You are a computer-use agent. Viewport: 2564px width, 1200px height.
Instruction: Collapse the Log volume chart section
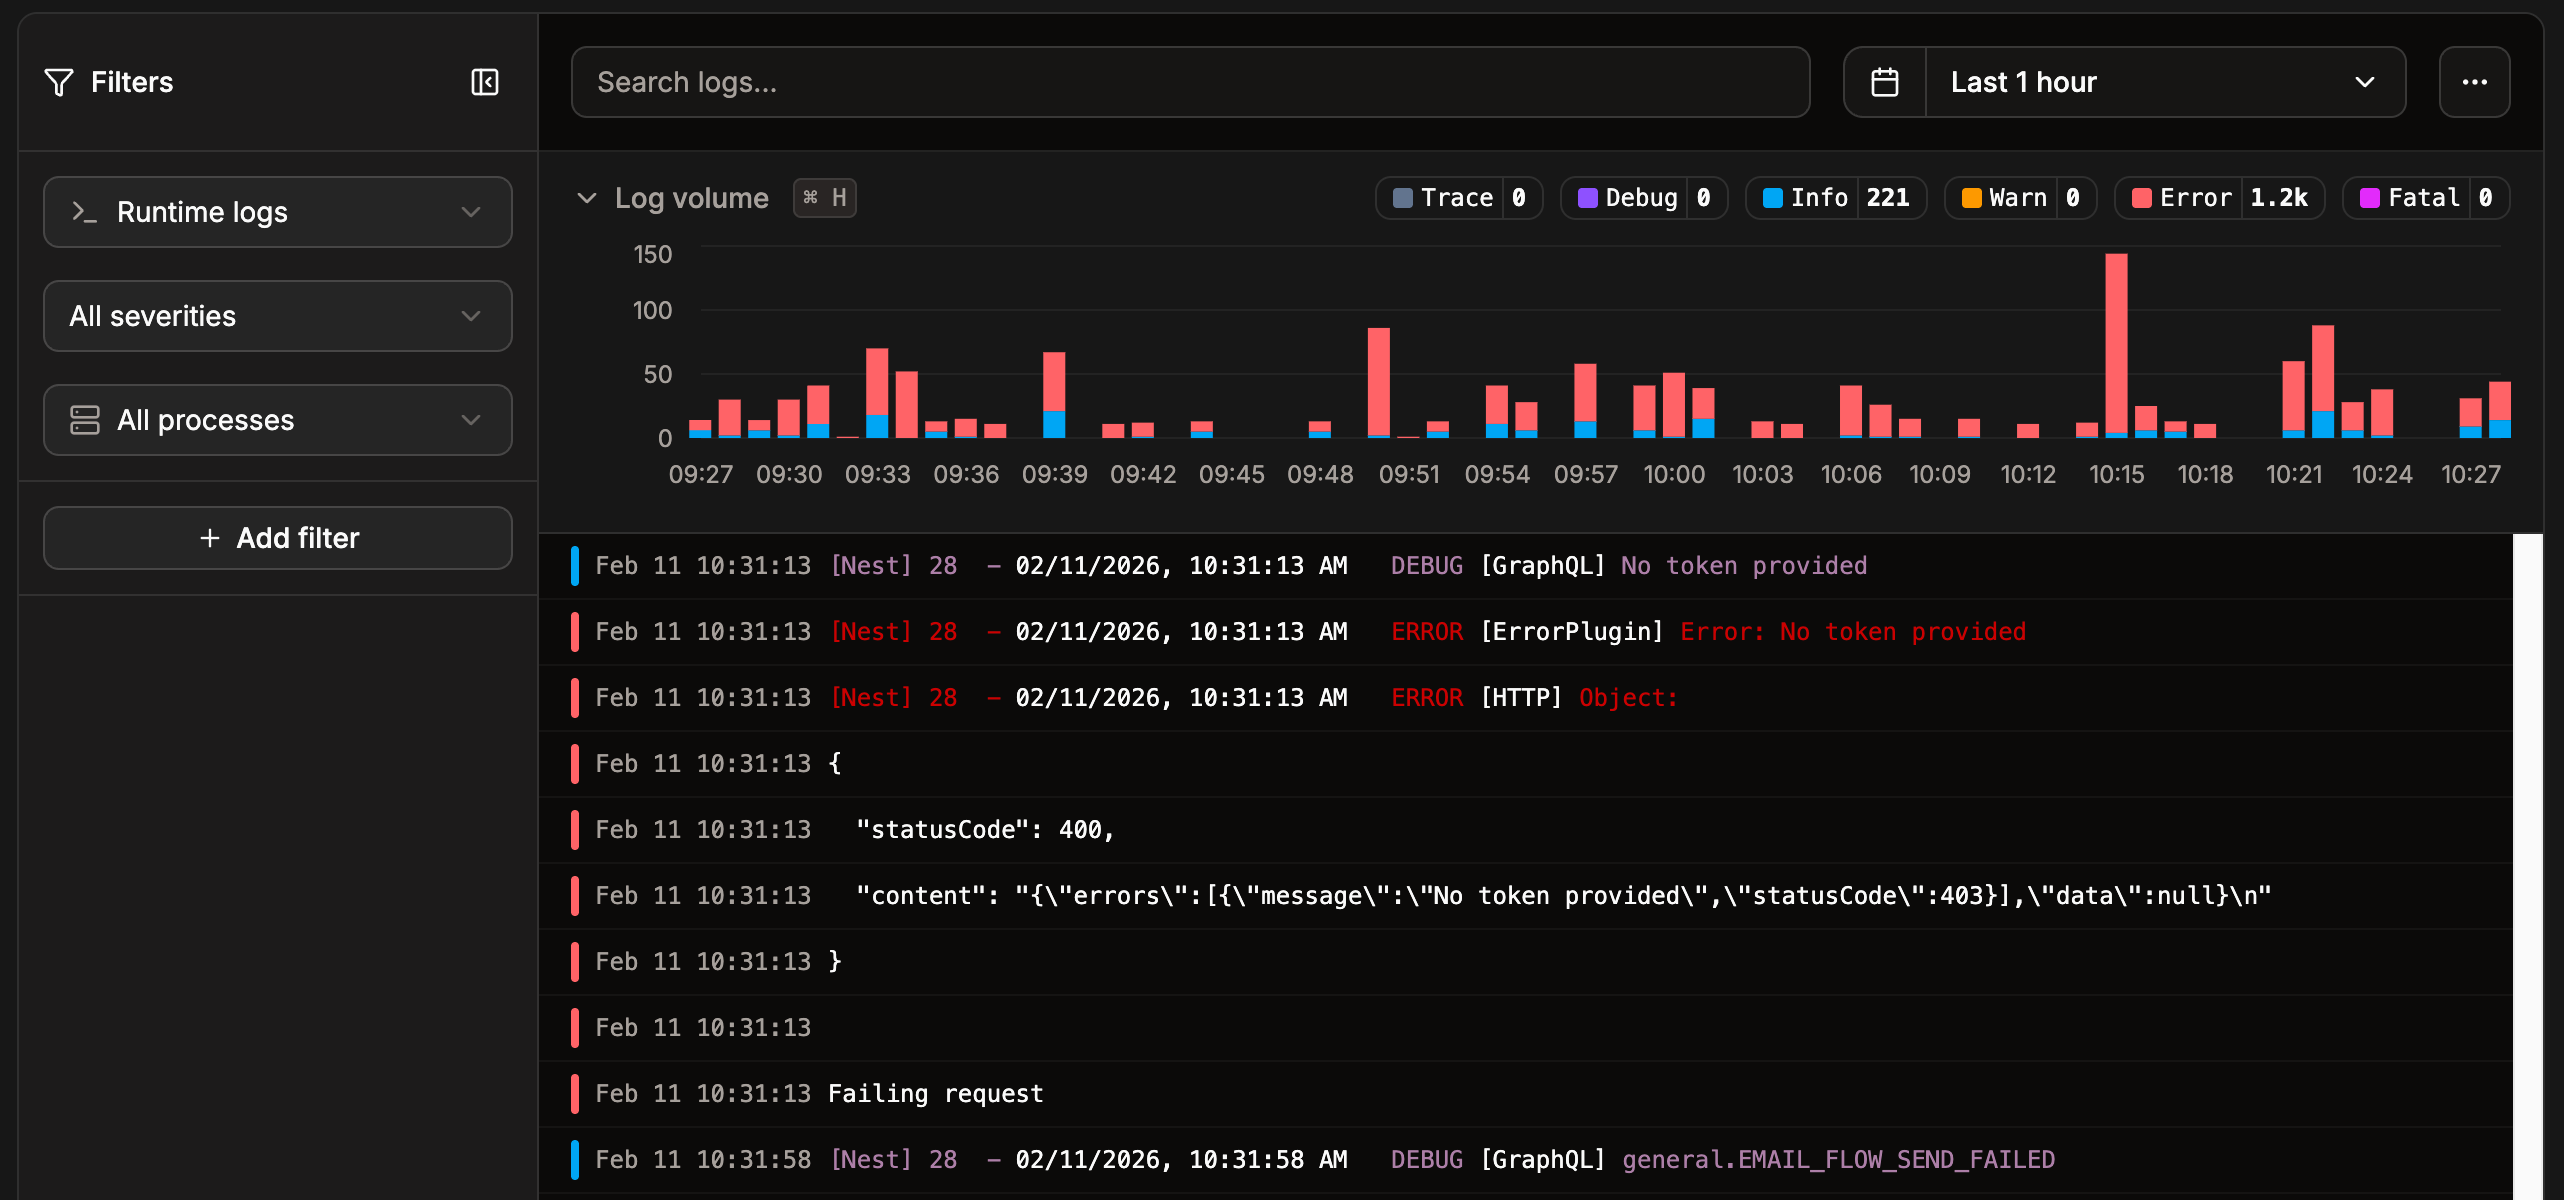[x=588, y=197]
